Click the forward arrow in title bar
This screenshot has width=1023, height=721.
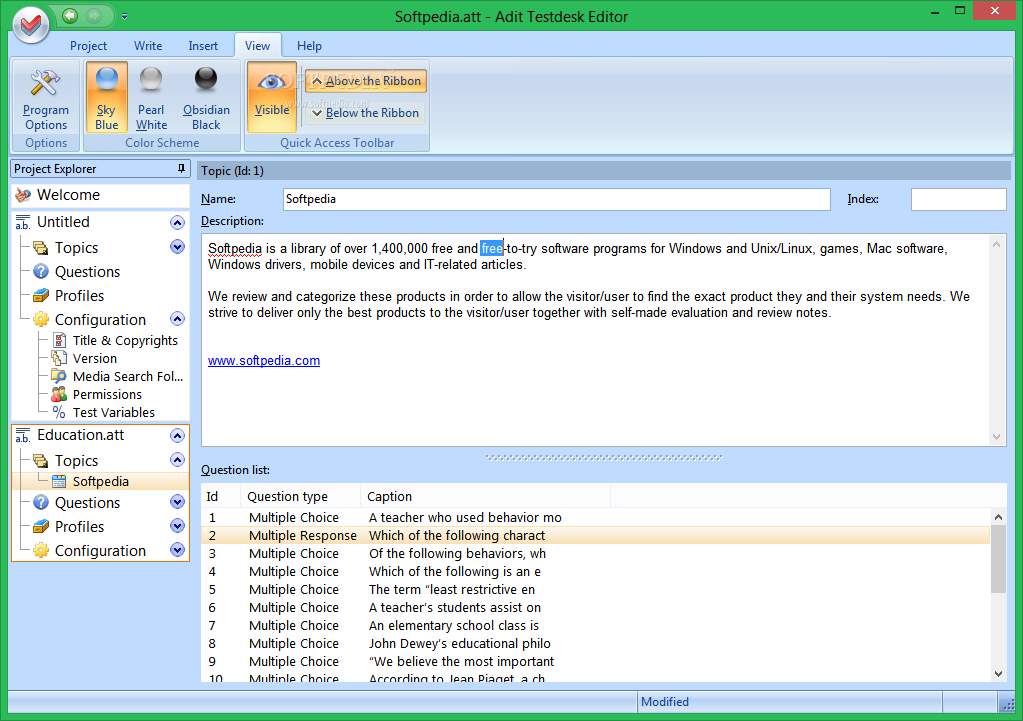(x=94, y=16)
